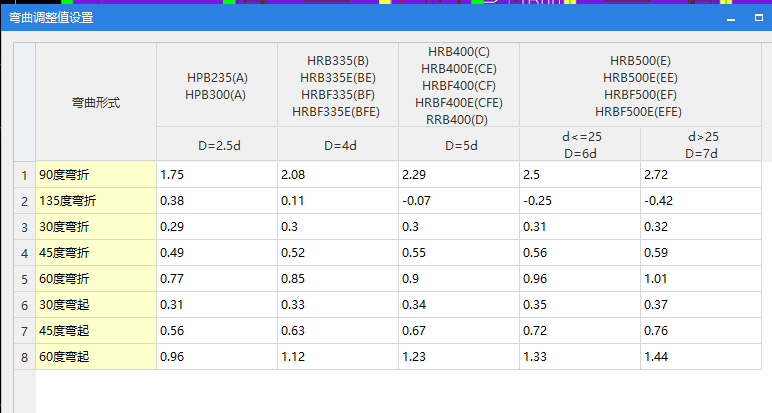Edit the 0.33 value for 30度弯起
Image resolution: width=772 pixels, height=413 pixels.
click(338, 305)
